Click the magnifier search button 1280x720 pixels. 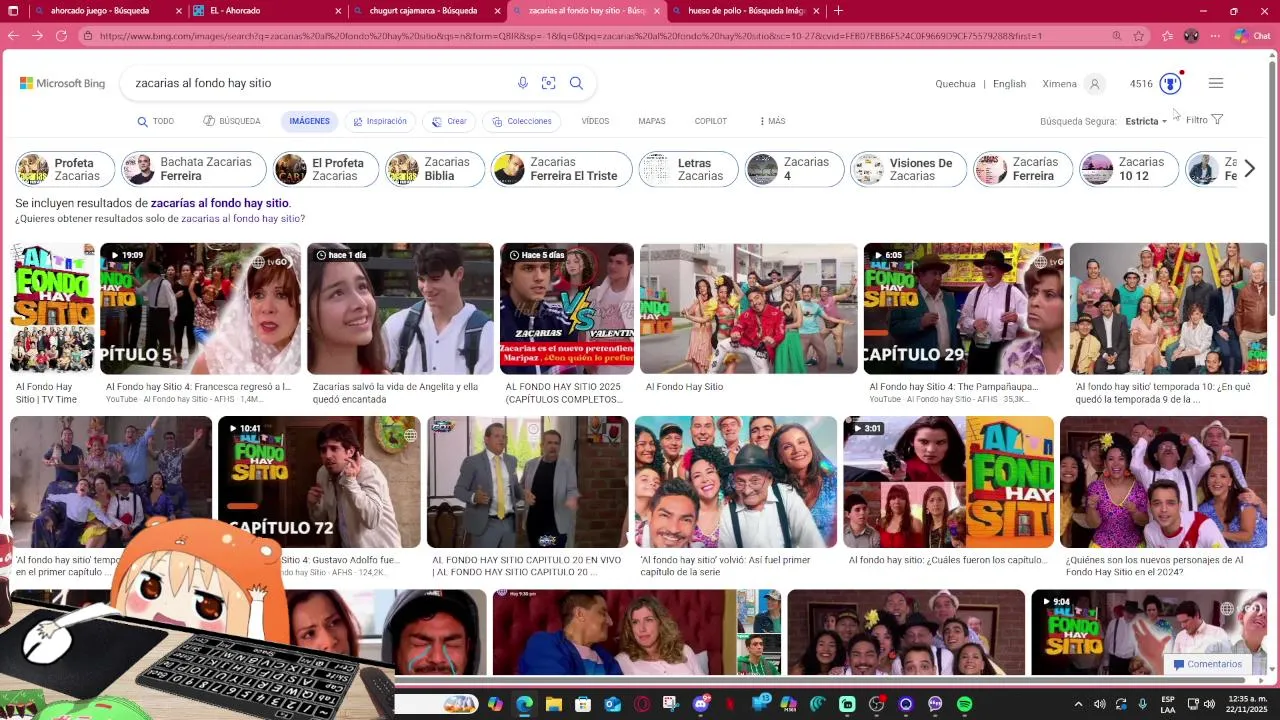tap(576, 83)
